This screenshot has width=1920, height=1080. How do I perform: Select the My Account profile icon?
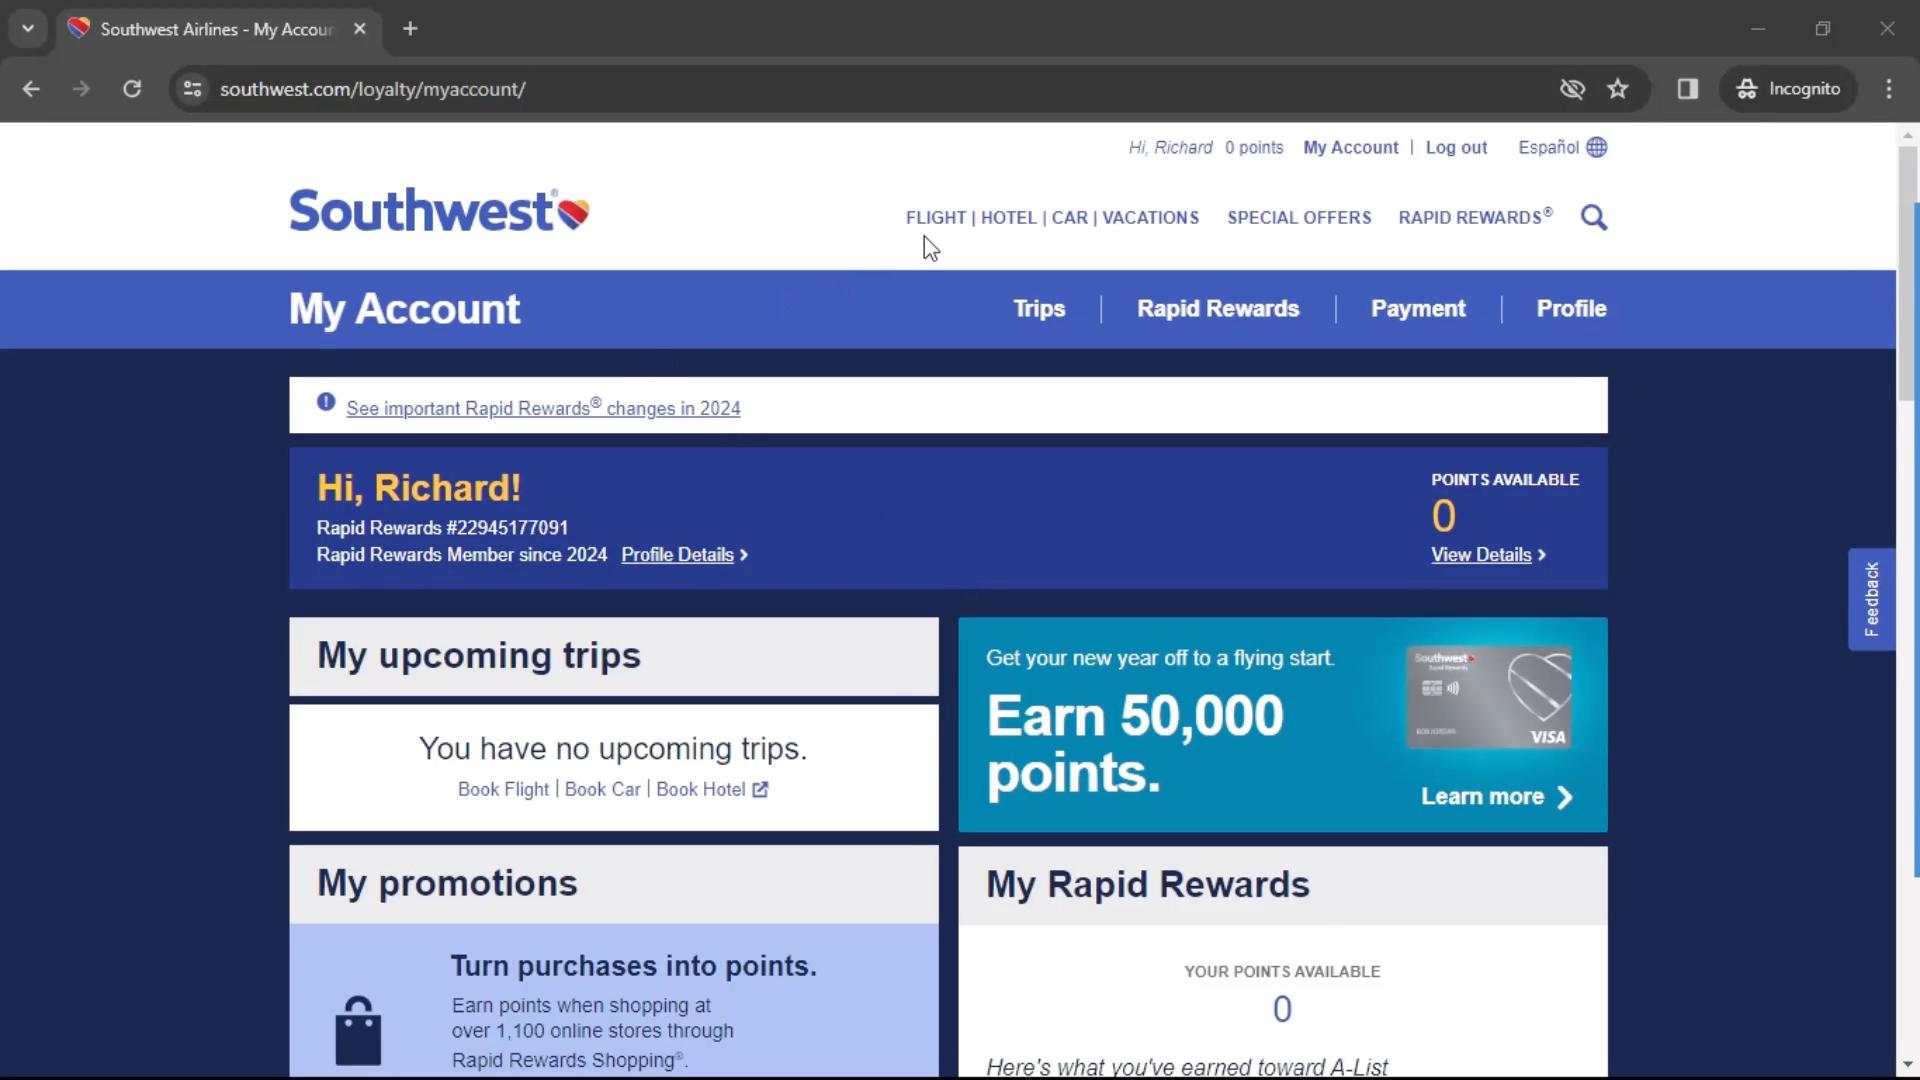tap(1350, 146)
